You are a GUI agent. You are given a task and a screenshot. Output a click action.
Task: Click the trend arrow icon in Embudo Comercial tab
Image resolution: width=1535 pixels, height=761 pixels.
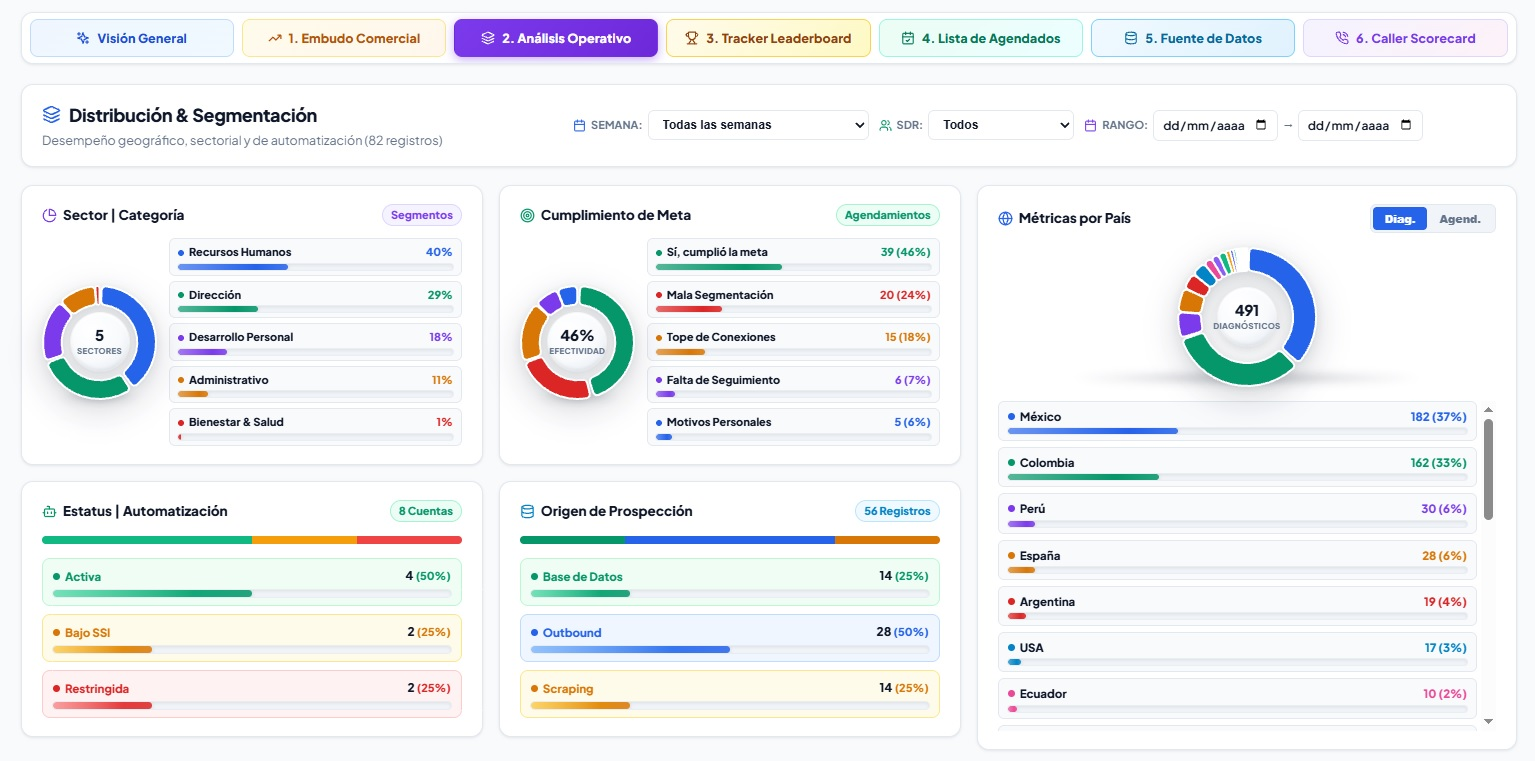[275, 38]
